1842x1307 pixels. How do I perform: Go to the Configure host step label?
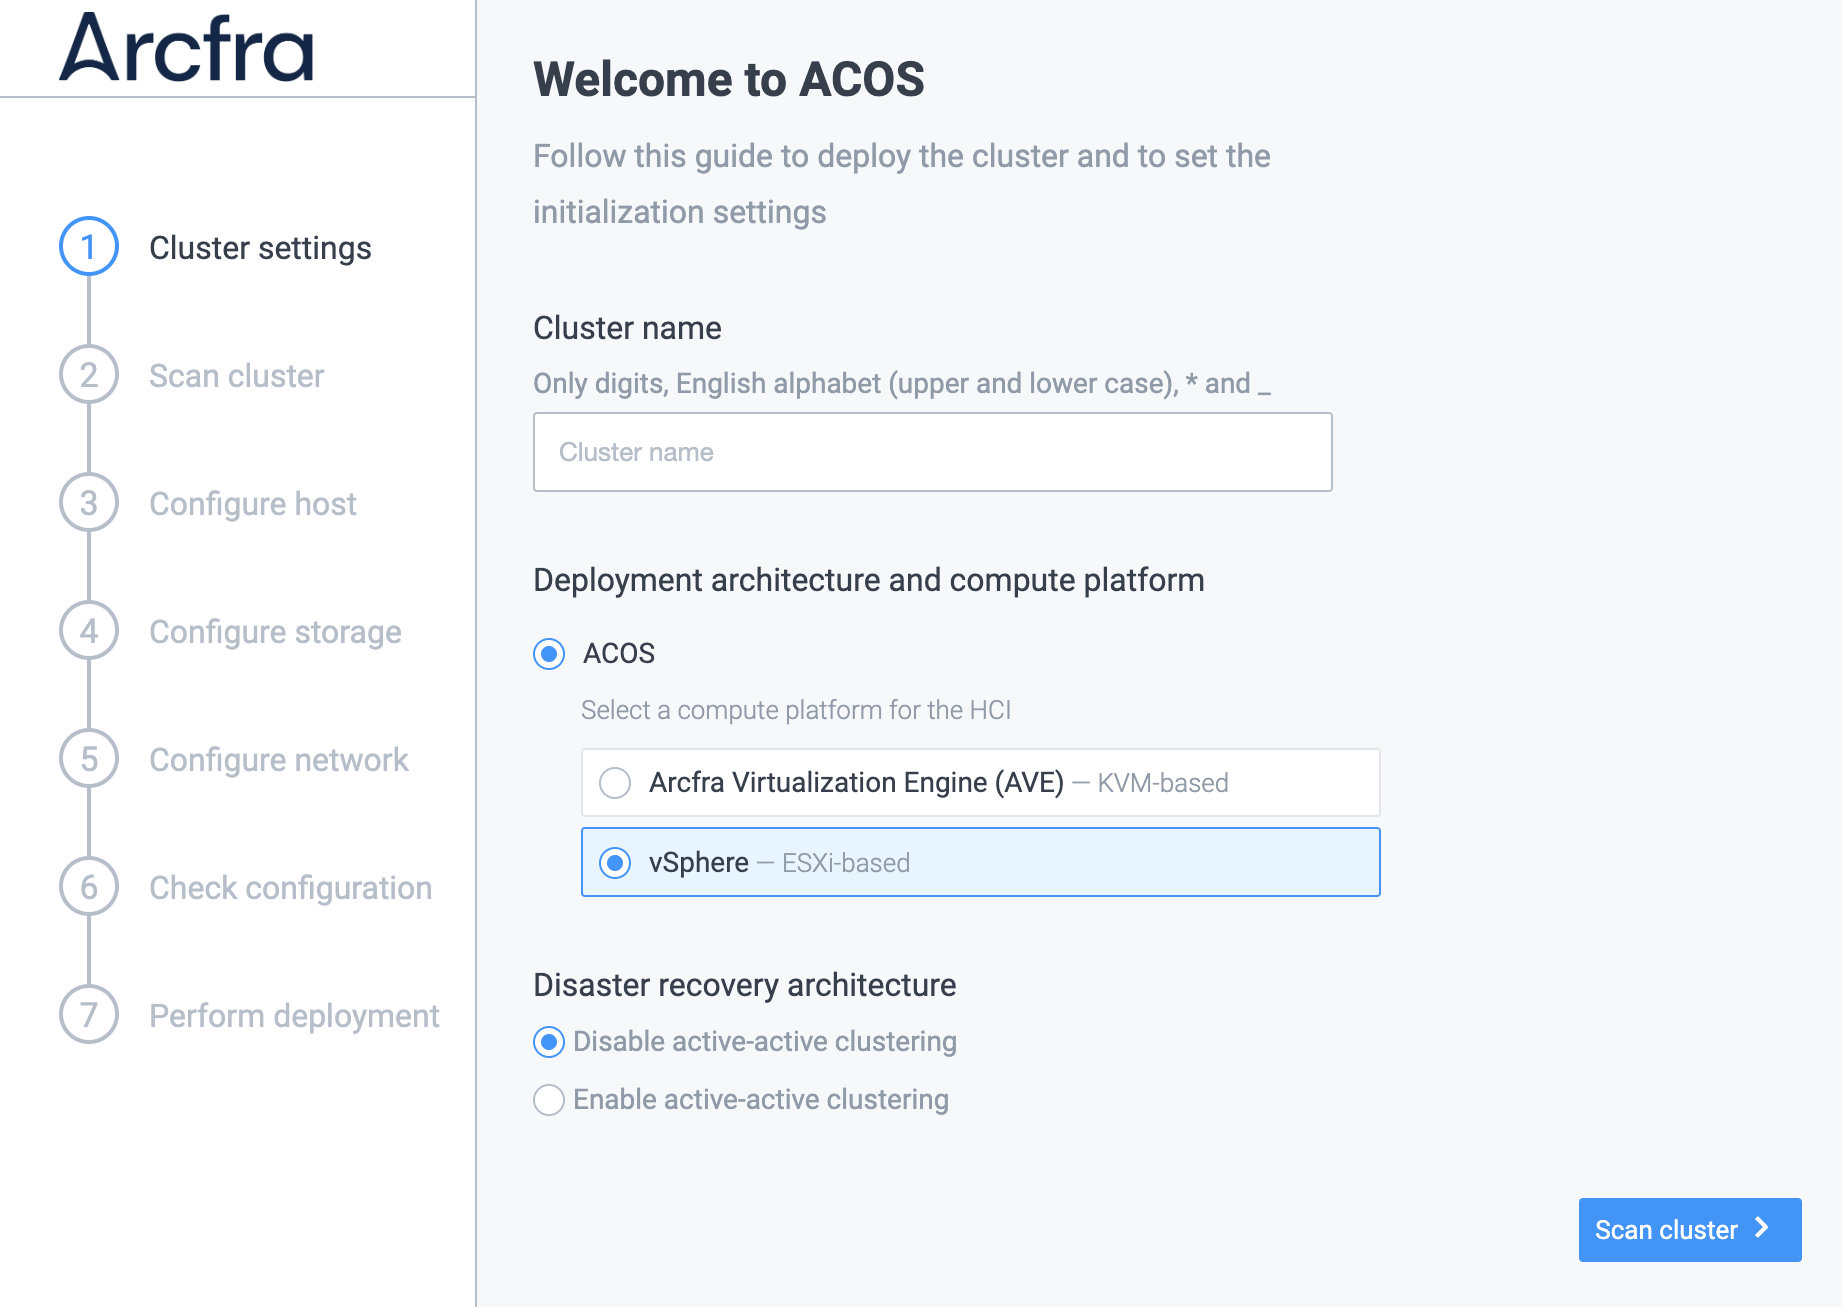[253, 504]
